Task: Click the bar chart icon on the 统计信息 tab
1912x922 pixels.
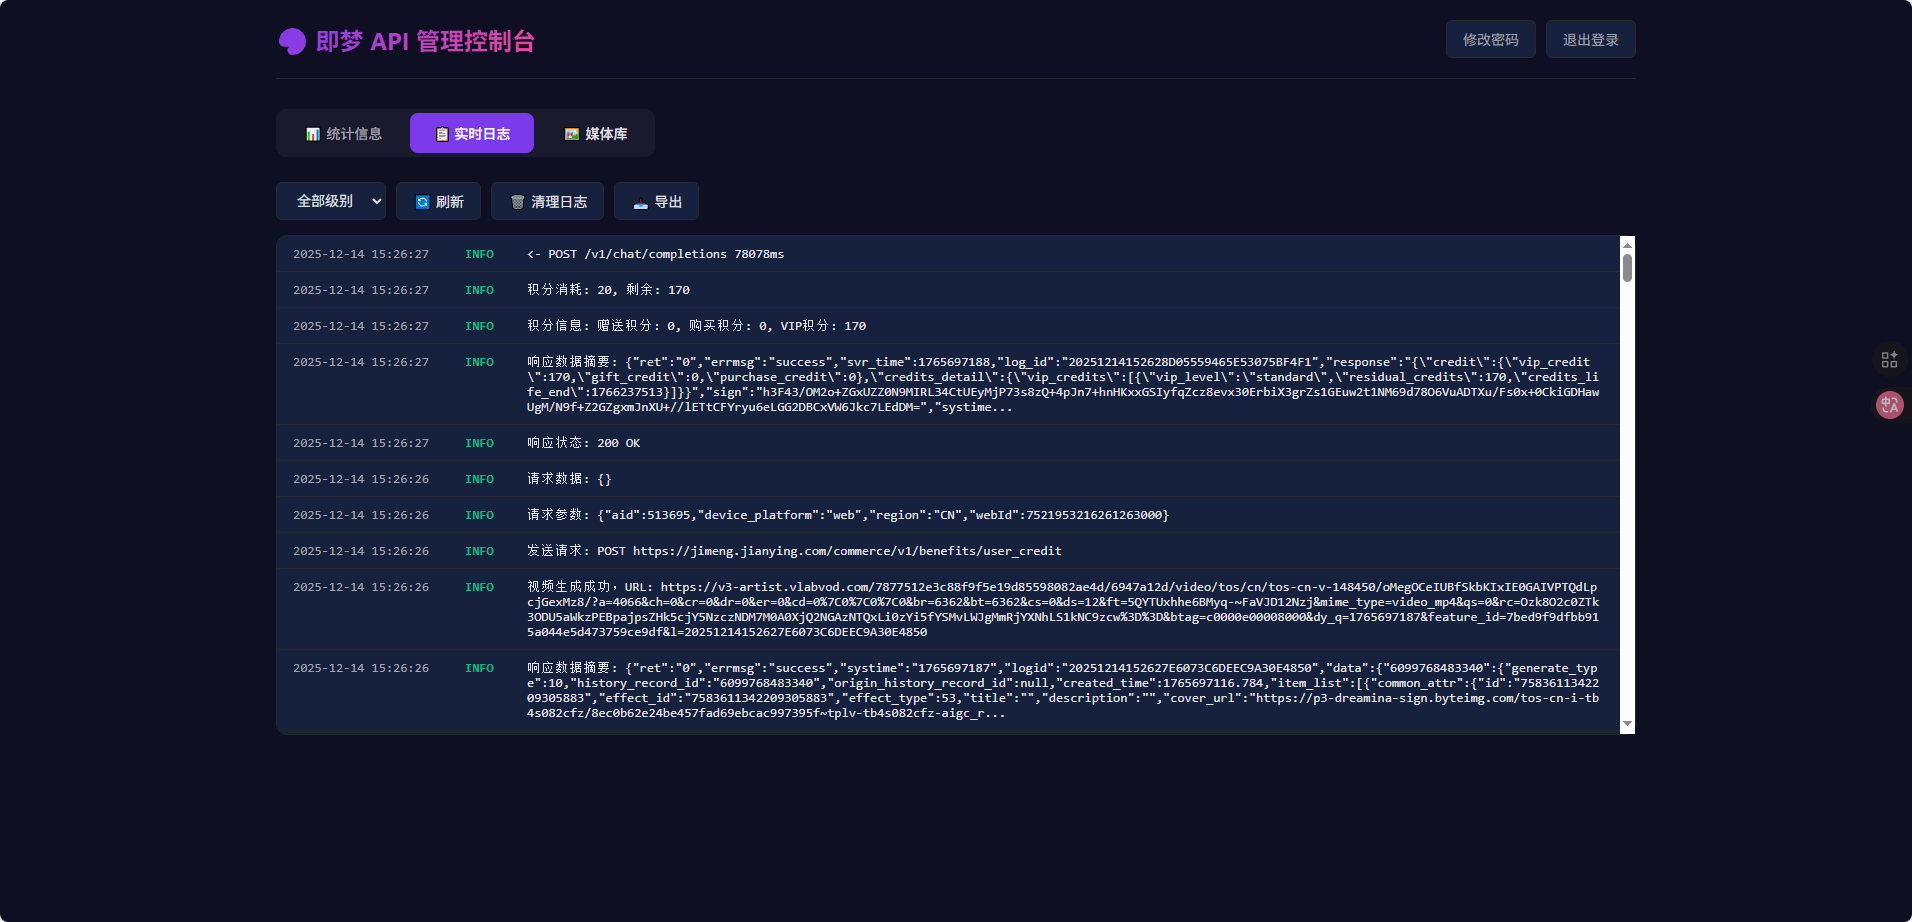Action: (313, 134)
